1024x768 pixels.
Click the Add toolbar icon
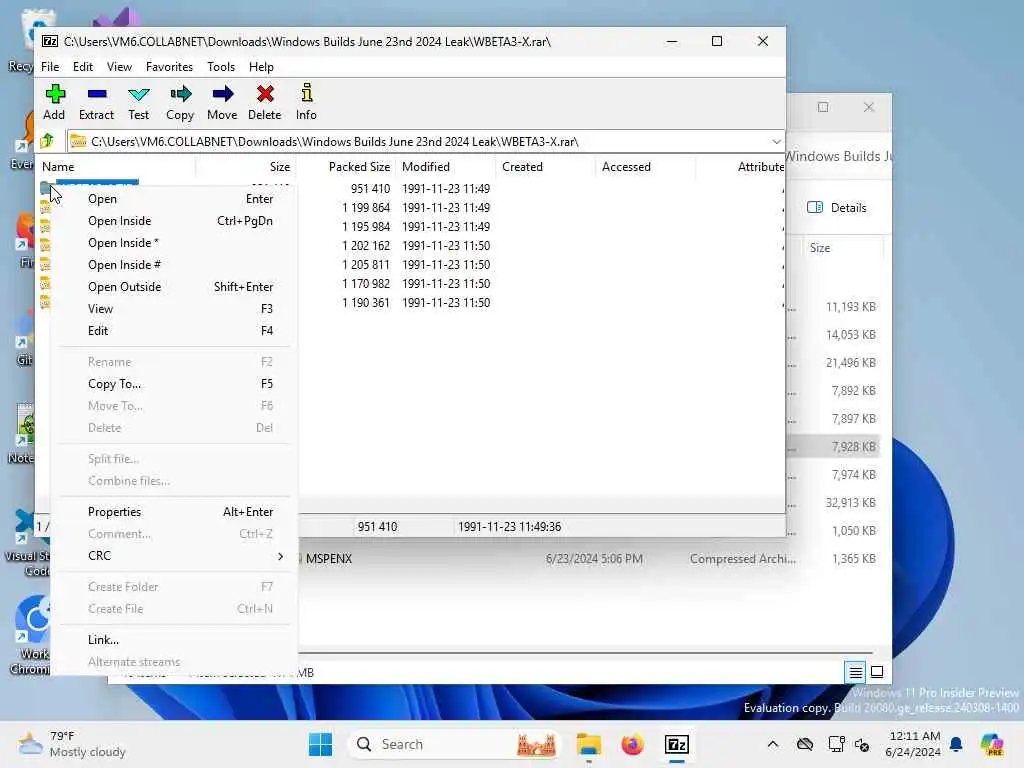(x=54, y=102)
